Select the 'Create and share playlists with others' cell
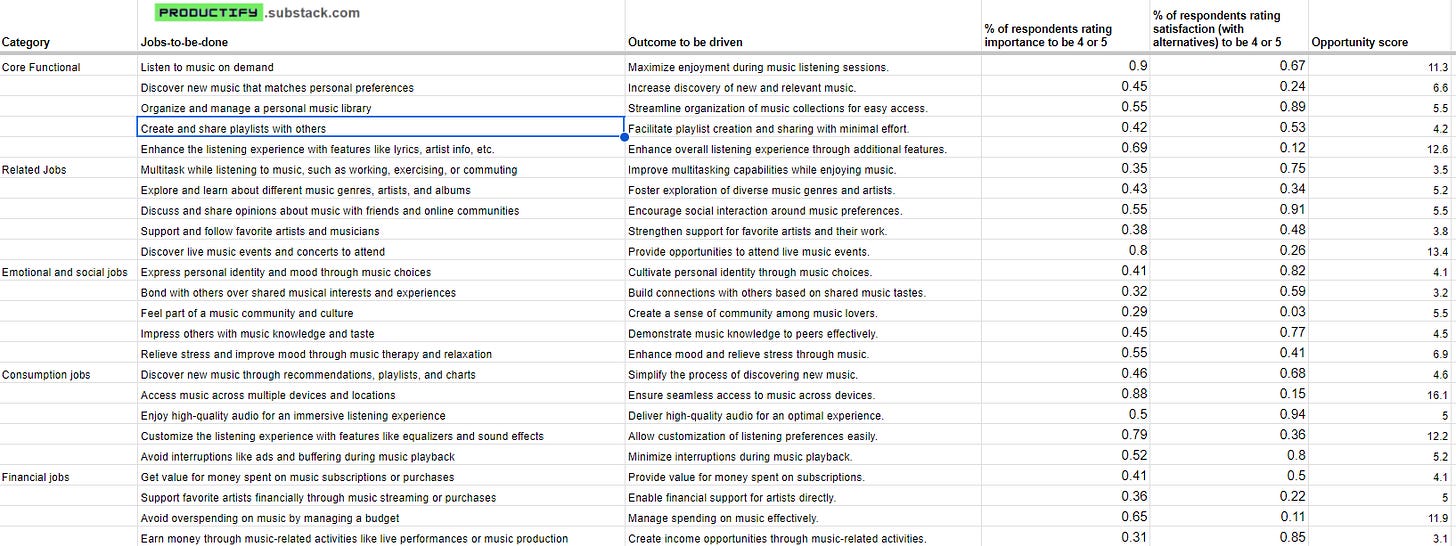The height and width of the screenshot is (546, 1456). tap(381, 128)
